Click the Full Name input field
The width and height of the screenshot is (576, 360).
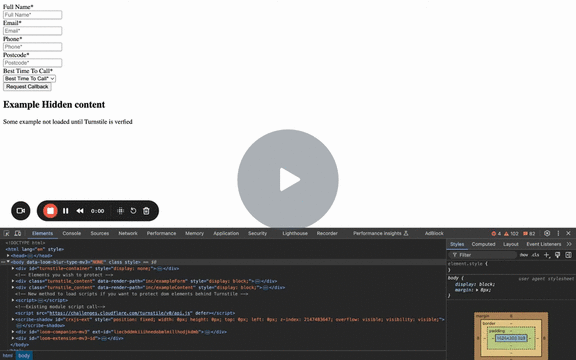pos(32,15)
